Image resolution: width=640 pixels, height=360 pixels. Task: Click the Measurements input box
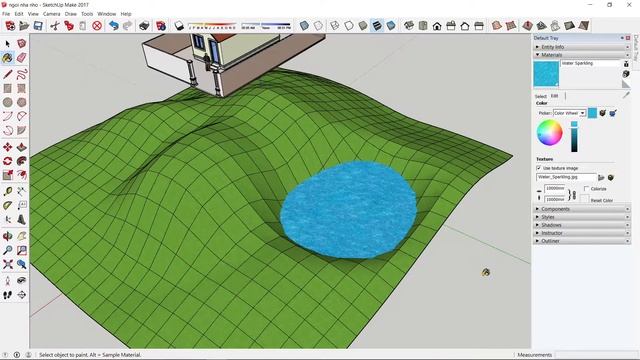pyautogui.click(x=597, y=355)
